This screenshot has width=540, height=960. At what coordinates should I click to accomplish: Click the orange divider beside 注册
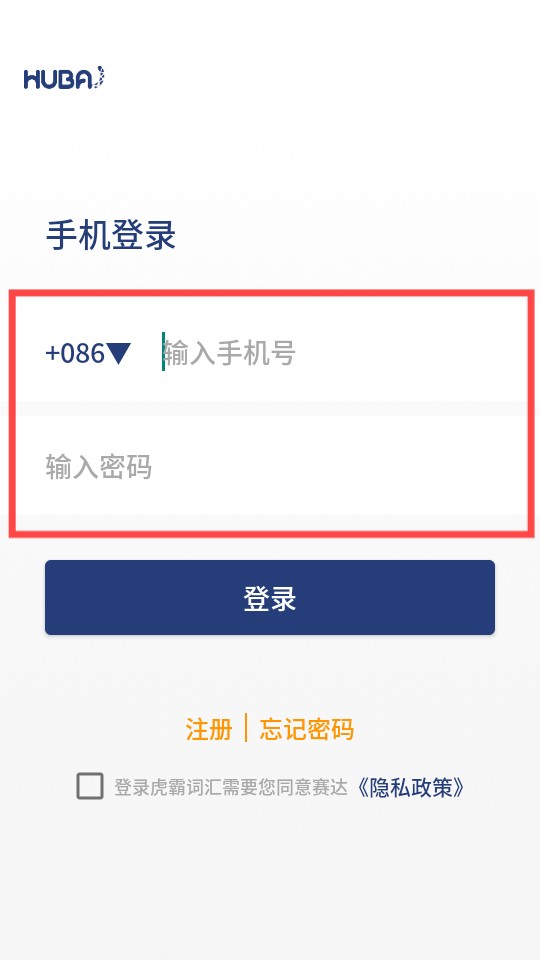coord(246,728)
